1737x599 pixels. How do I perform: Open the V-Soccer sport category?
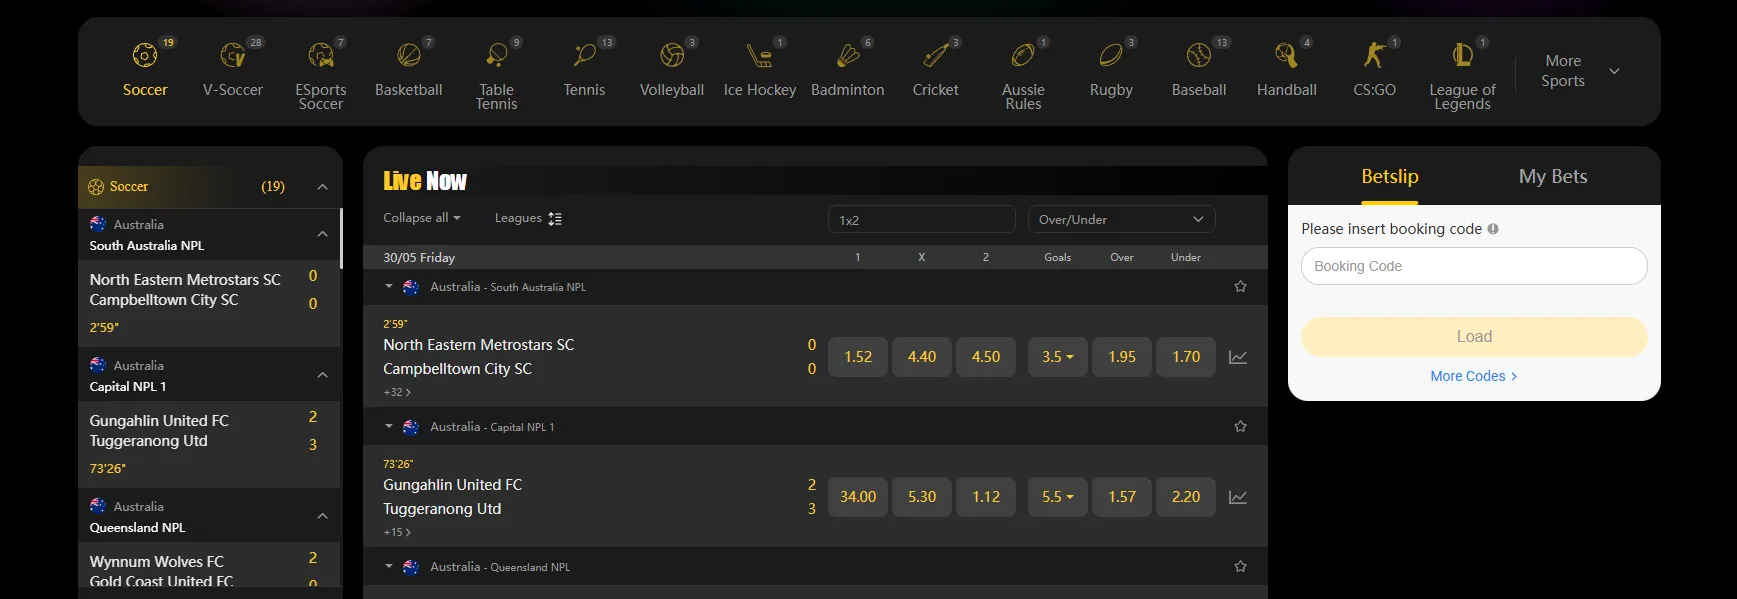233,55
